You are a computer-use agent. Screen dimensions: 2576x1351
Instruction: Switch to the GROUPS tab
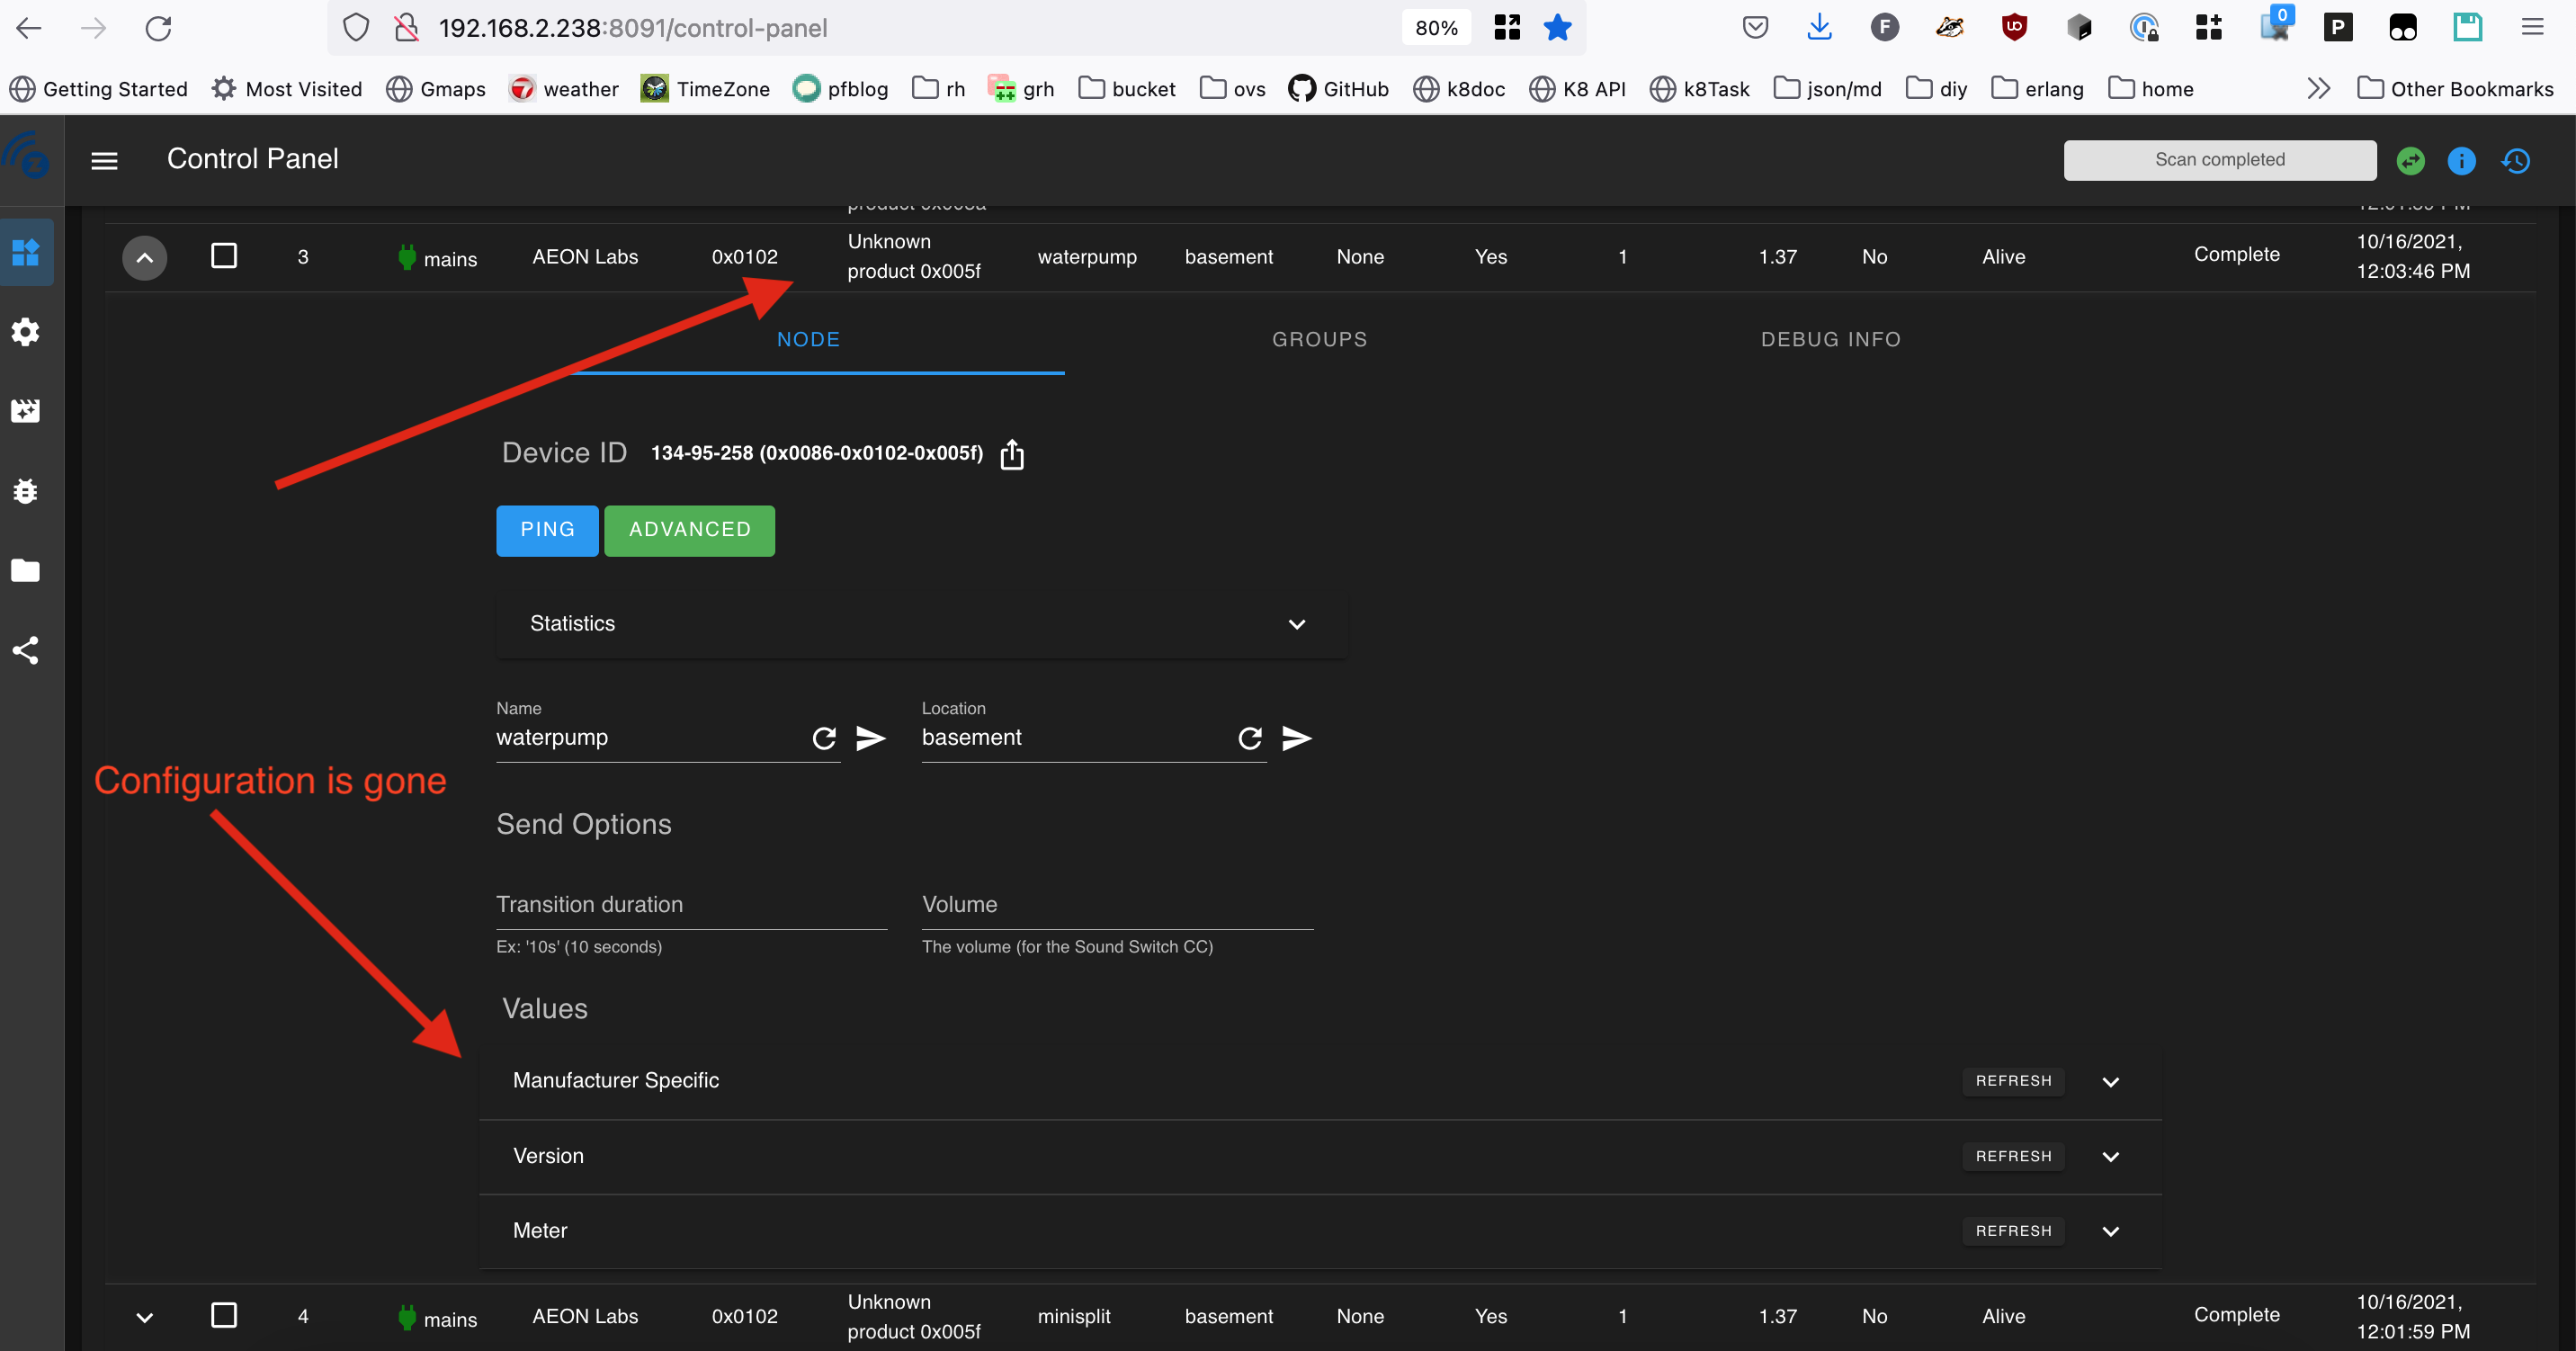pos(1319,339)
